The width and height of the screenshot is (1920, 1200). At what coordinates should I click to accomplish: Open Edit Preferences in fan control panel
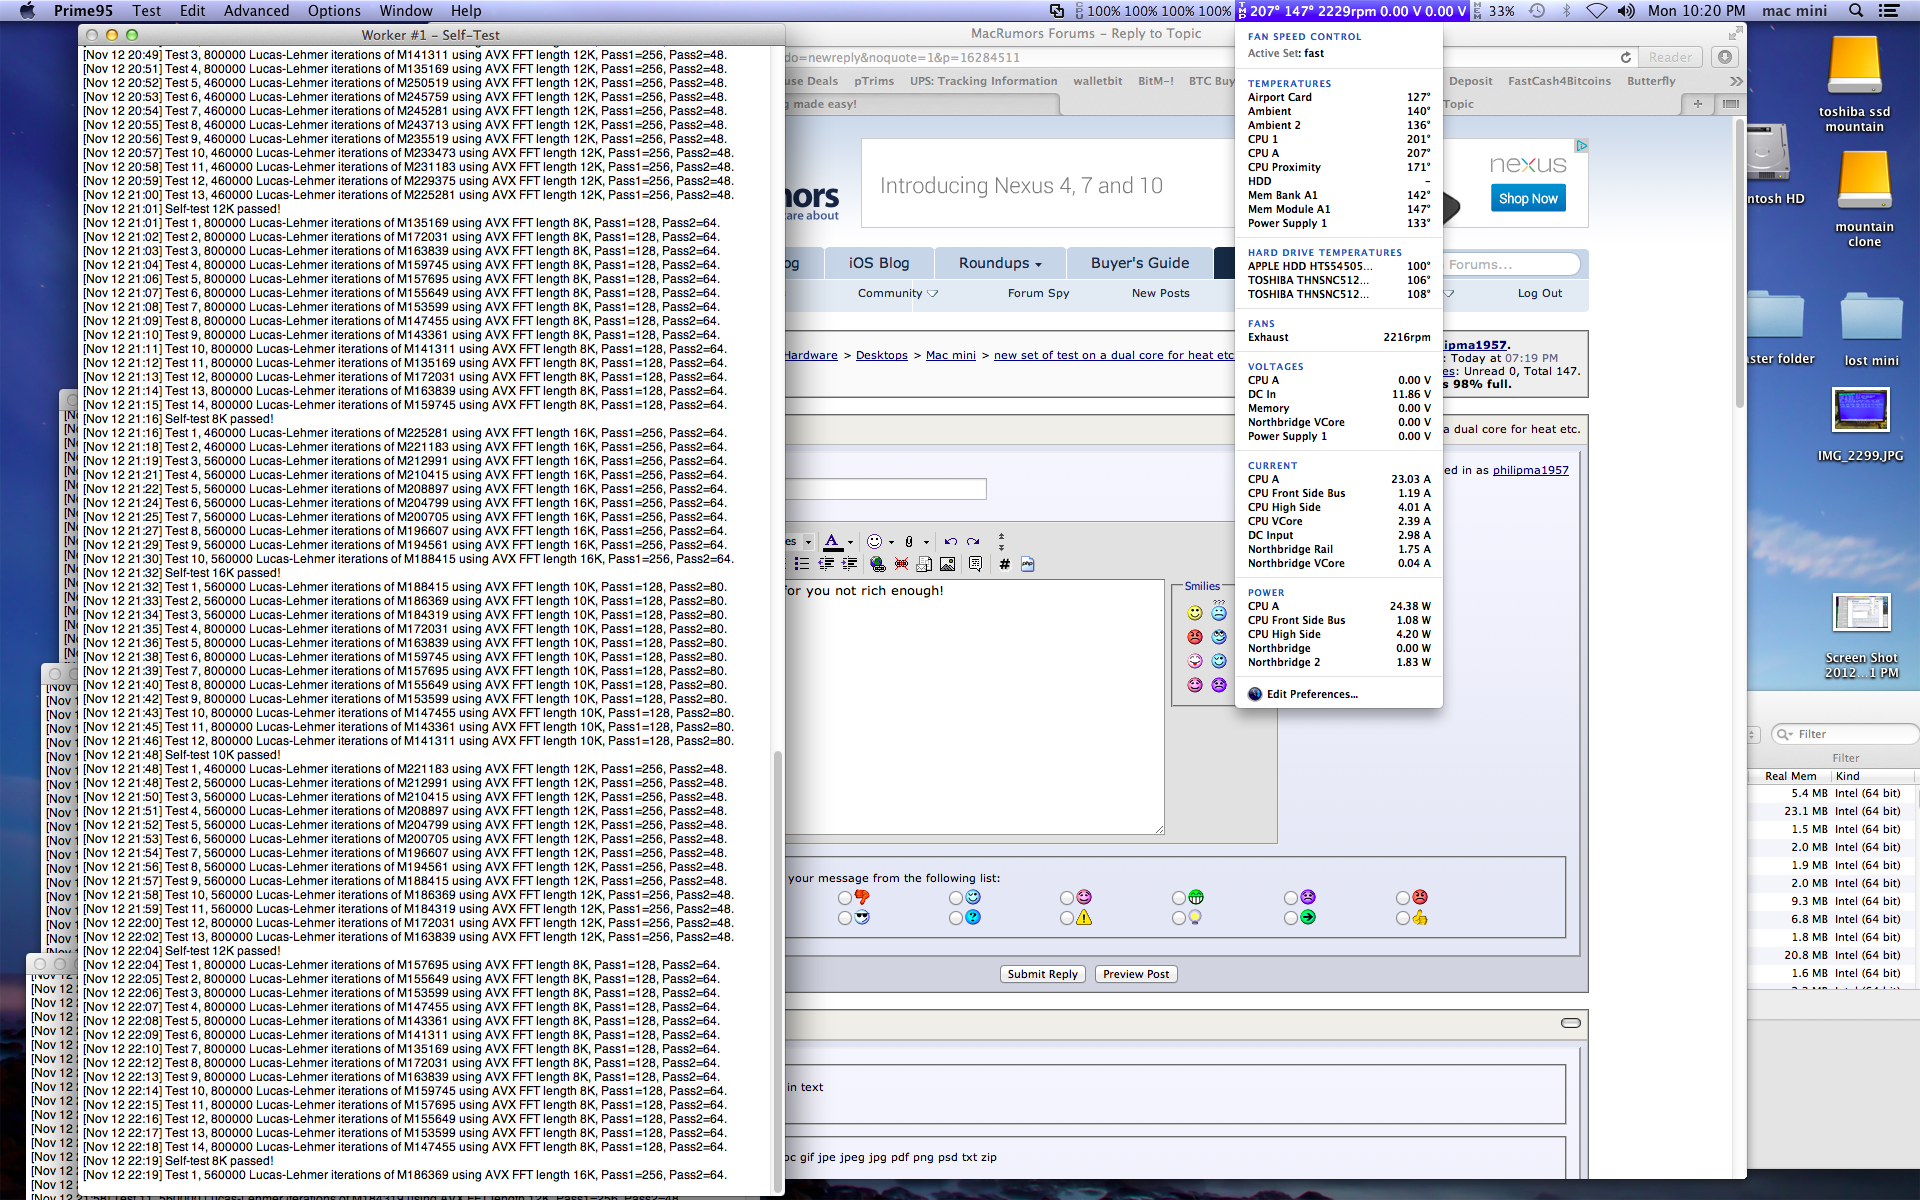tap(1311, 694)
